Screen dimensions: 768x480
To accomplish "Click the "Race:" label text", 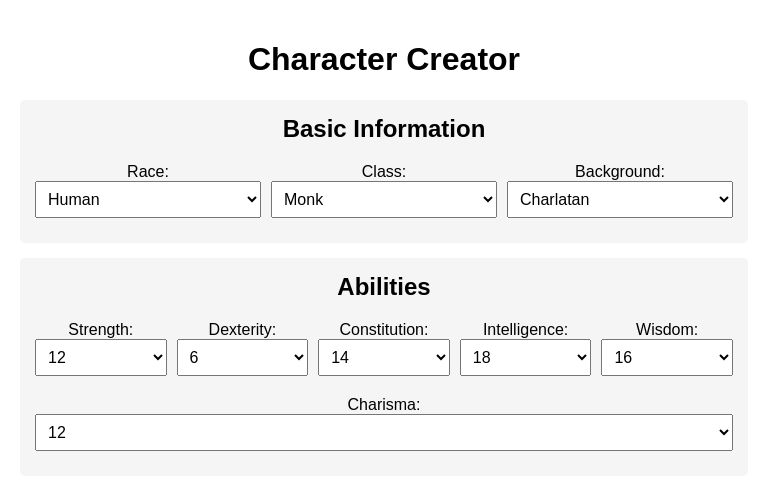I will click(148, 171).
